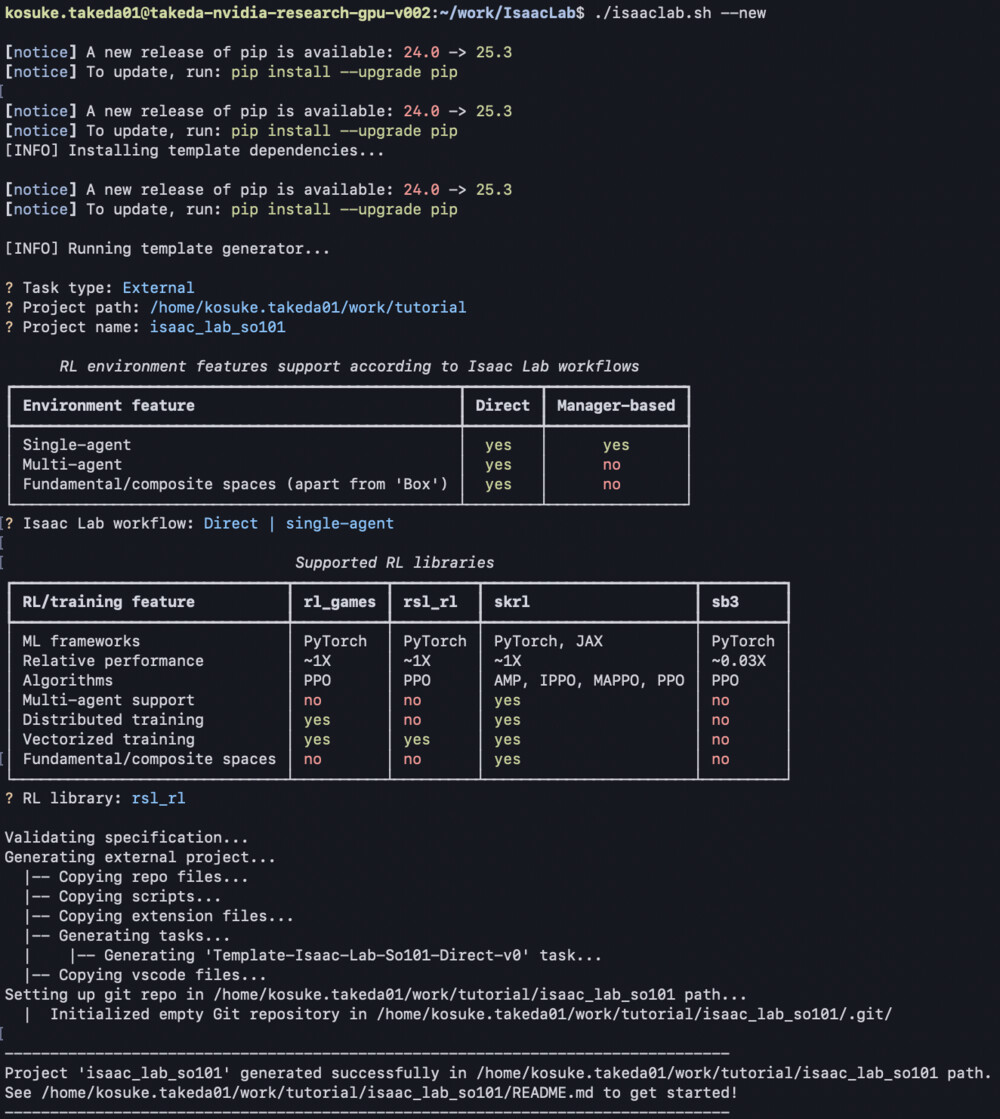Click the 'ML frameworks' row label
Viewport: 1000px width, 1119px height.
click(81, 641)
